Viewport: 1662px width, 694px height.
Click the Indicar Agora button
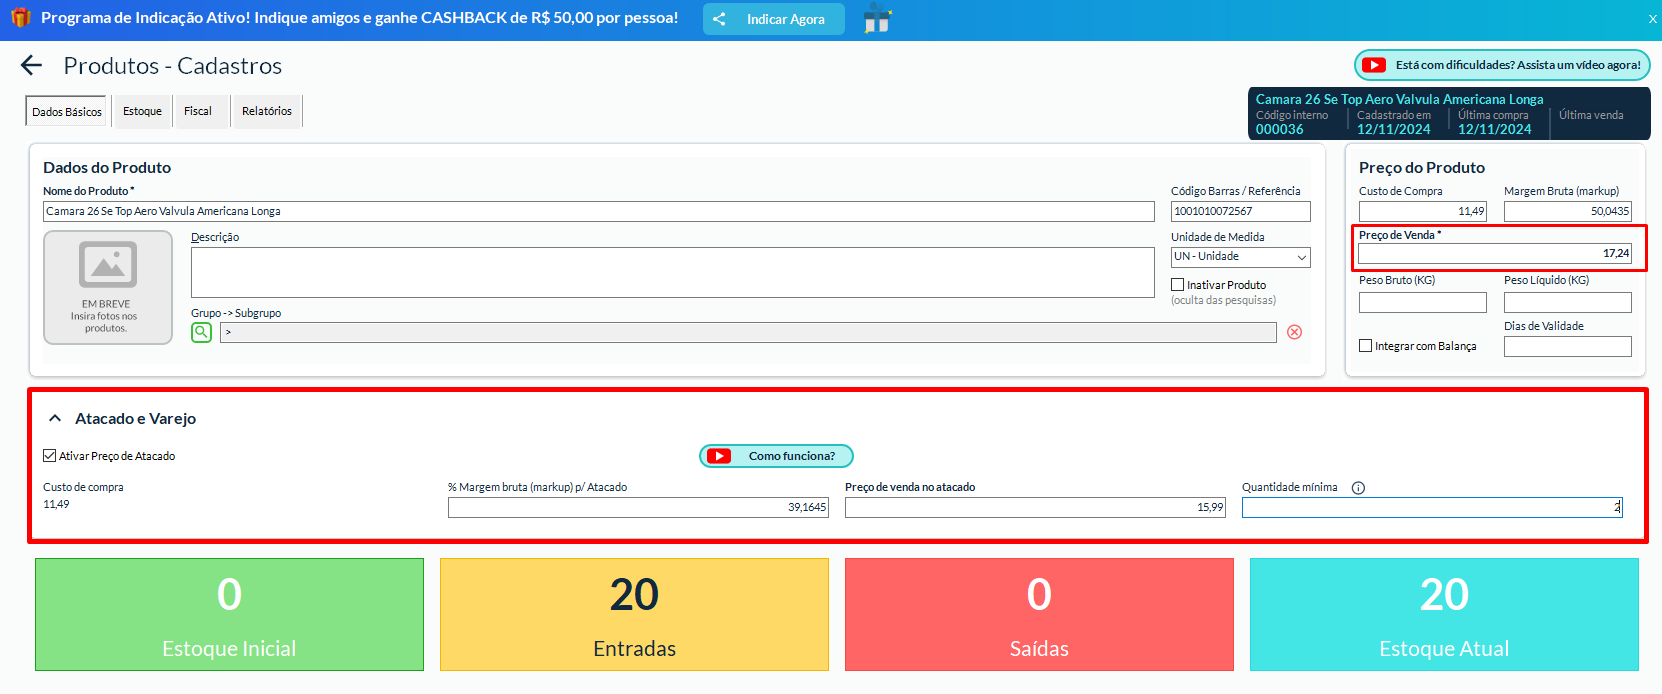773,19
